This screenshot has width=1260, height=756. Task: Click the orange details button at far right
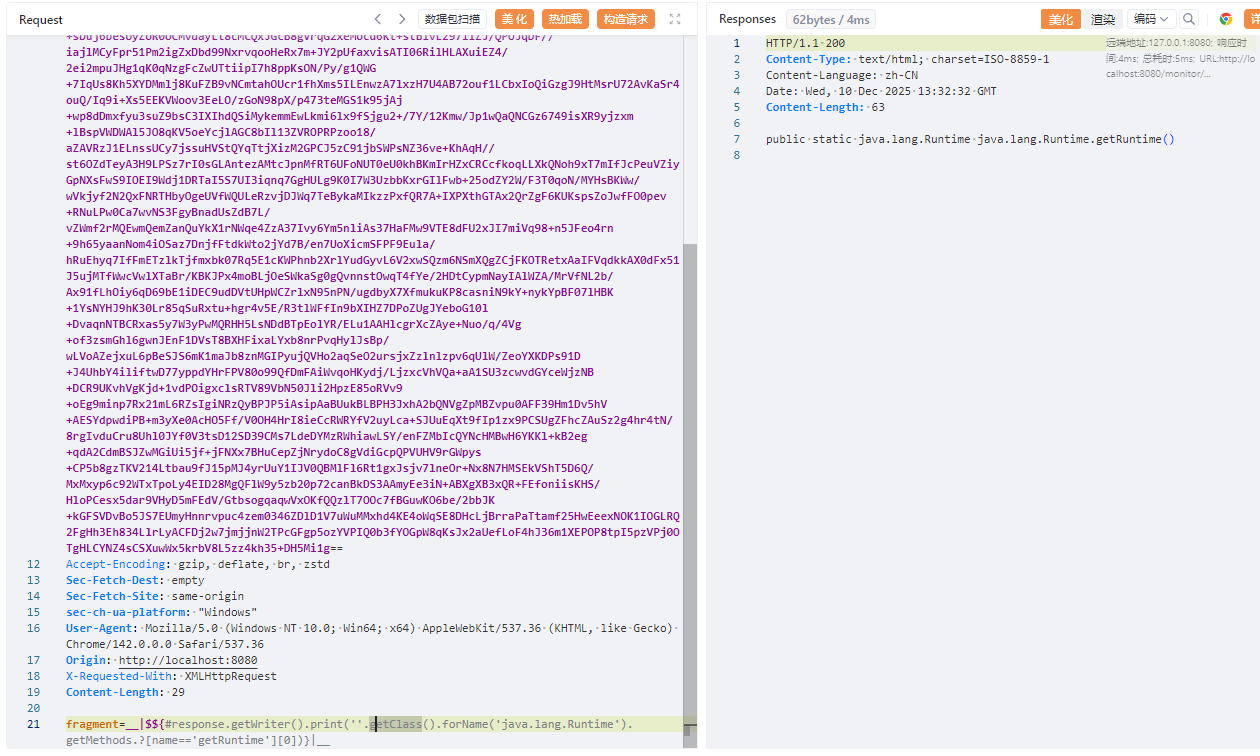[1252, 19]
